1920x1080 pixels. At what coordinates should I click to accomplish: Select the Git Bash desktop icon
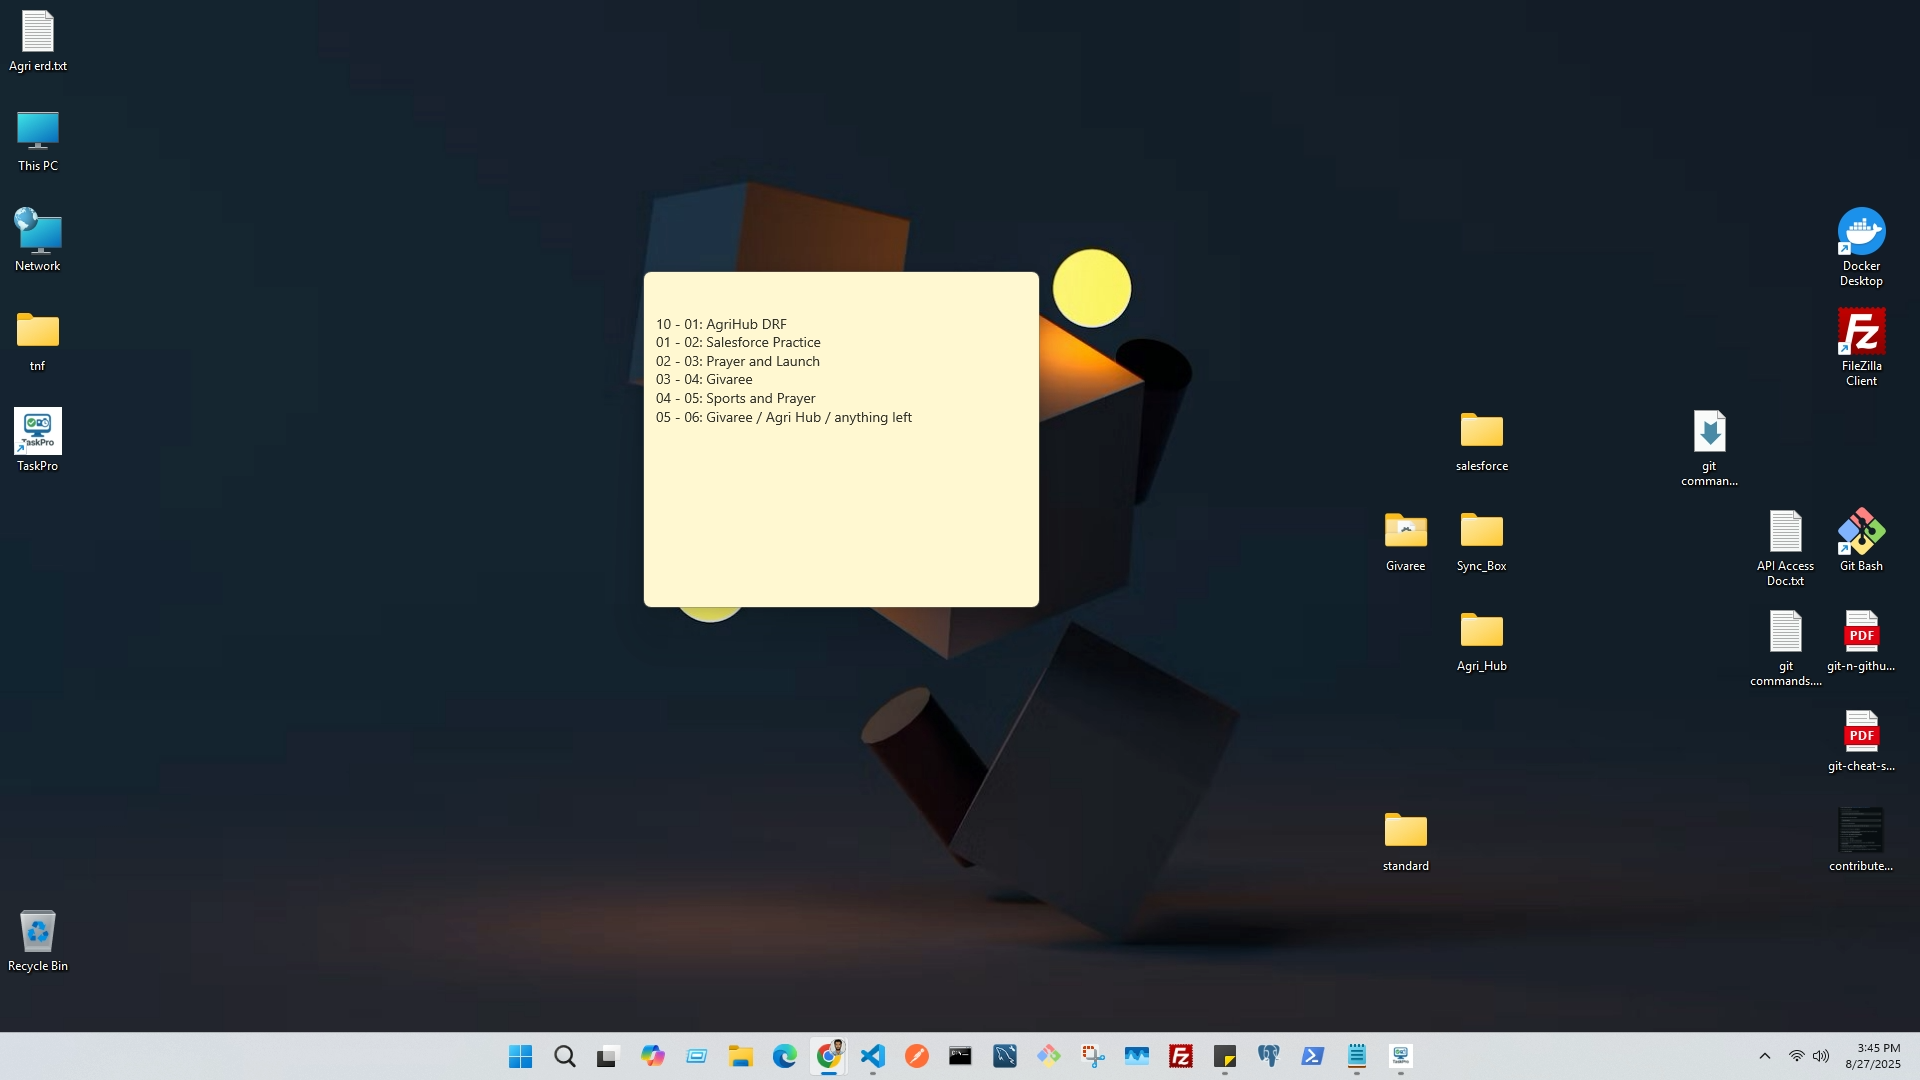tap(1861, 540)
